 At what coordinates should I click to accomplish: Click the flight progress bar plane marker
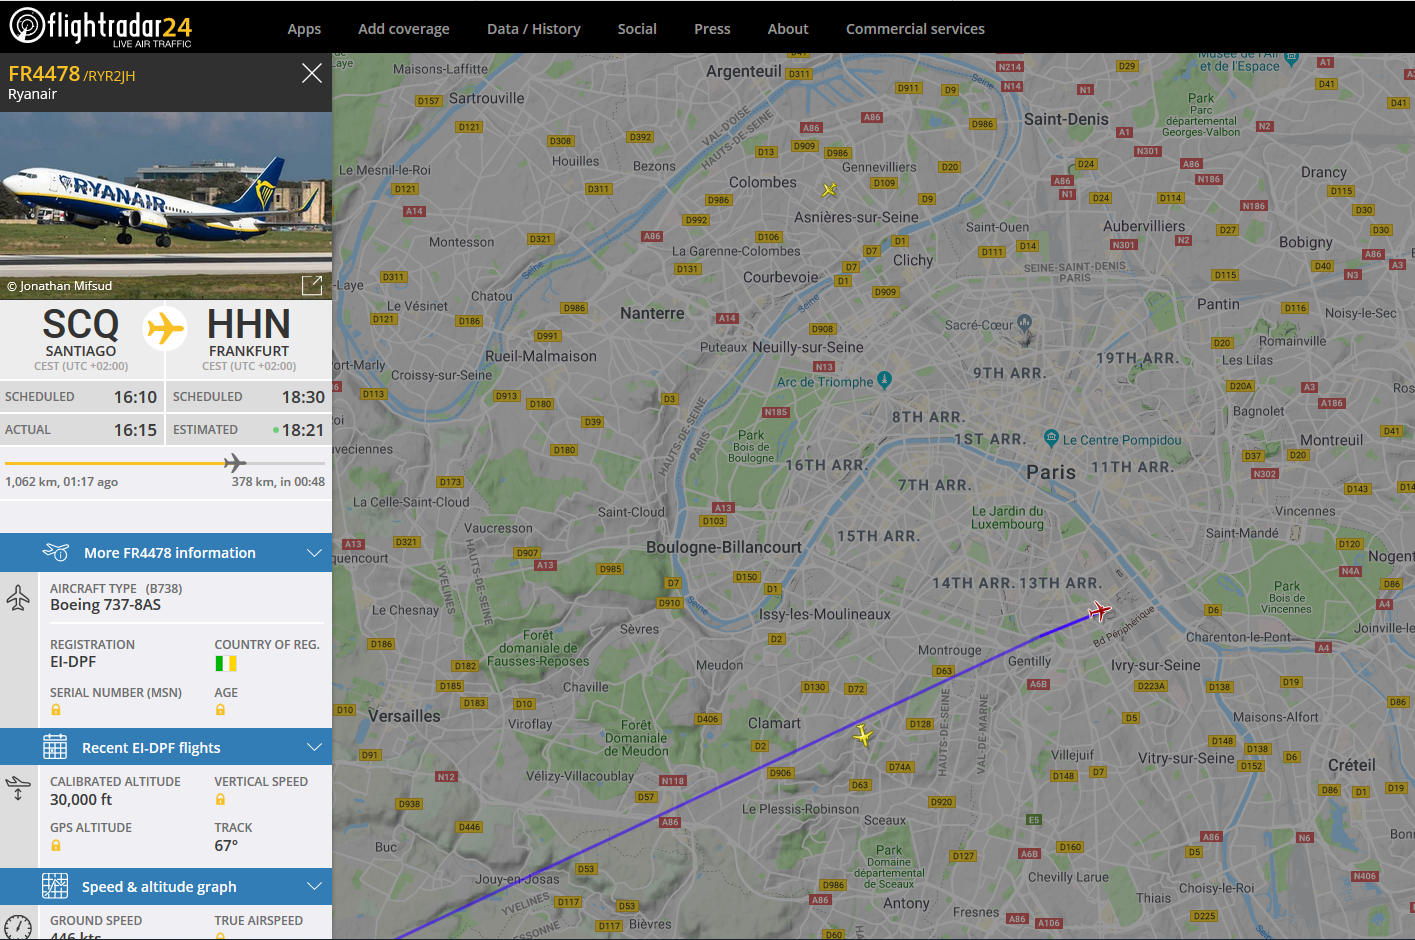pyautogui.click(x=235, y=463)
